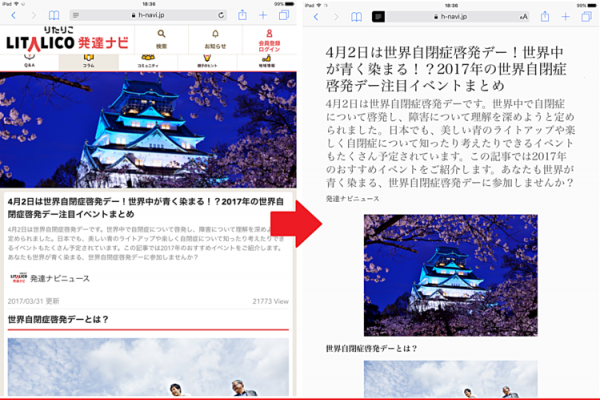Screen dimensions: 600x400
Task: Open the コミュニティ tab
Action: (148, 60)
